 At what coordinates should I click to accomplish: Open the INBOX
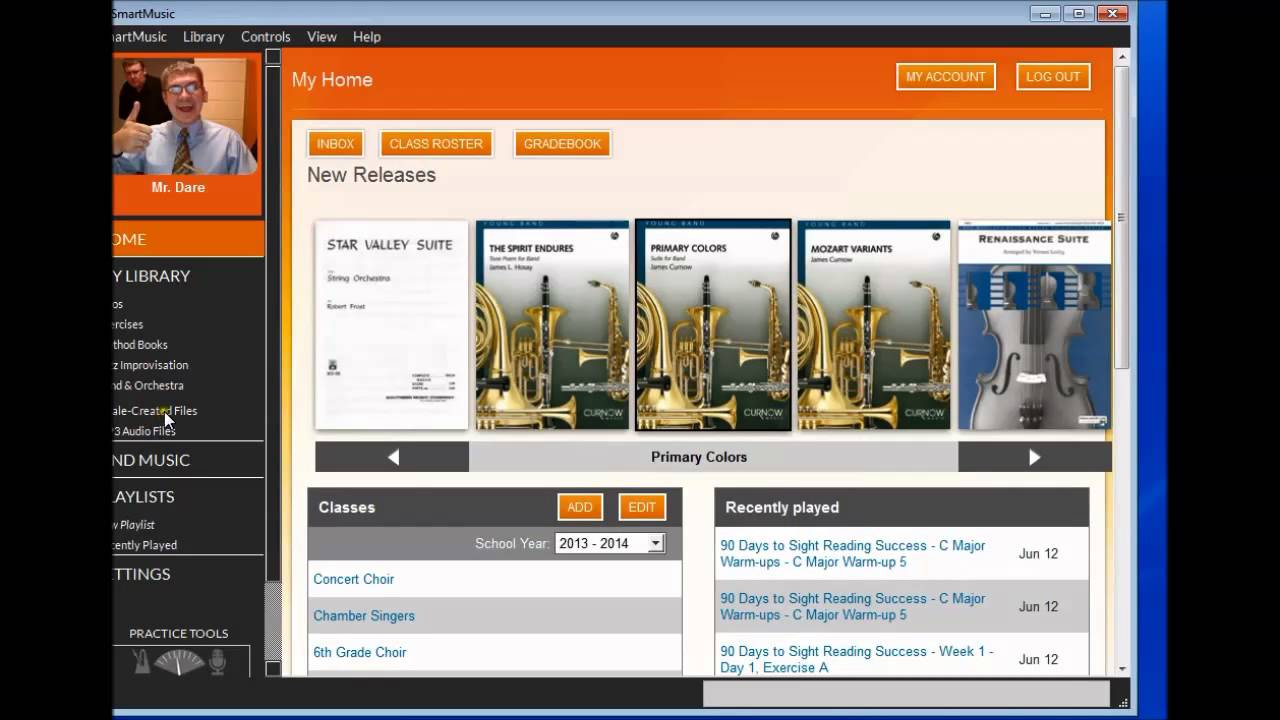335,144
